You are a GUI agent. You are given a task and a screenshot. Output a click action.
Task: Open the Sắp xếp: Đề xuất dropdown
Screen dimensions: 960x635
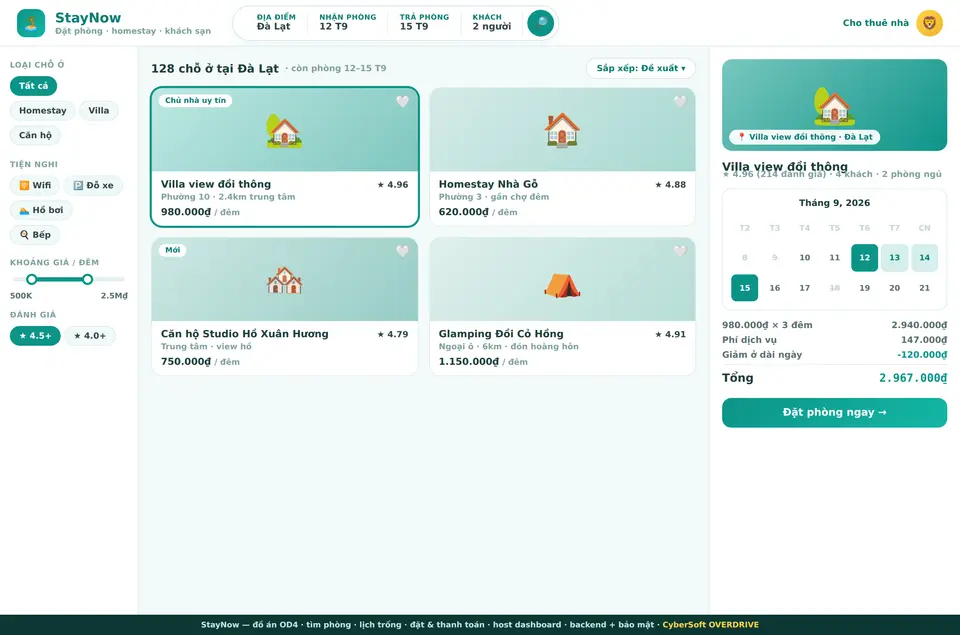coord(641,68)
